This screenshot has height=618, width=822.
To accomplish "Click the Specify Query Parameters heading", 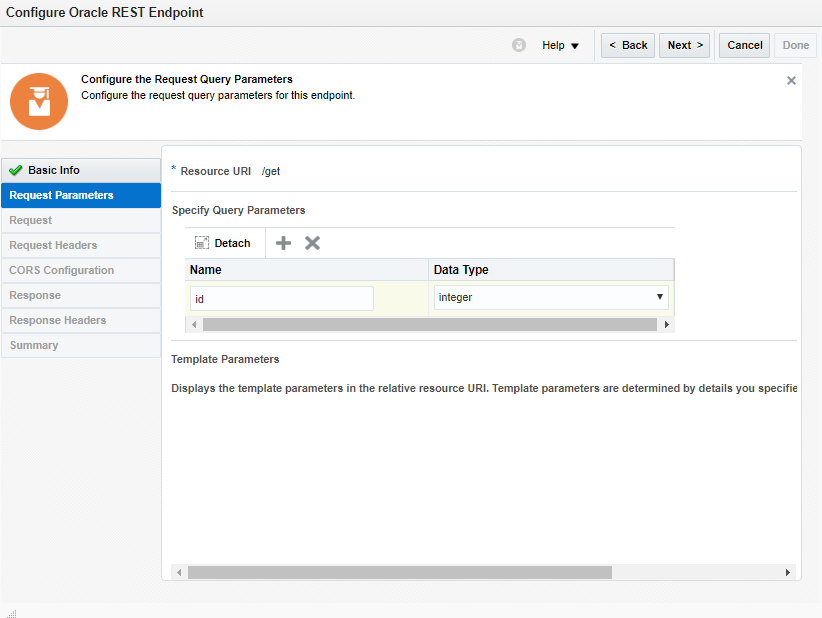I will (x=239, y=210).
